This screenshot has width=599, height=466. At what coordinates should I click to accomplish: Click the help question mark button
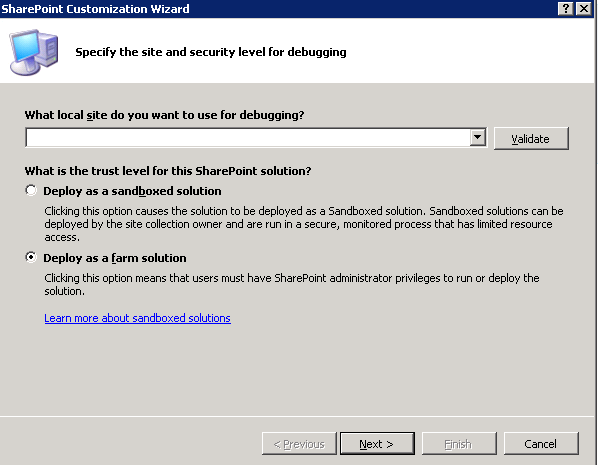(566, 8)
